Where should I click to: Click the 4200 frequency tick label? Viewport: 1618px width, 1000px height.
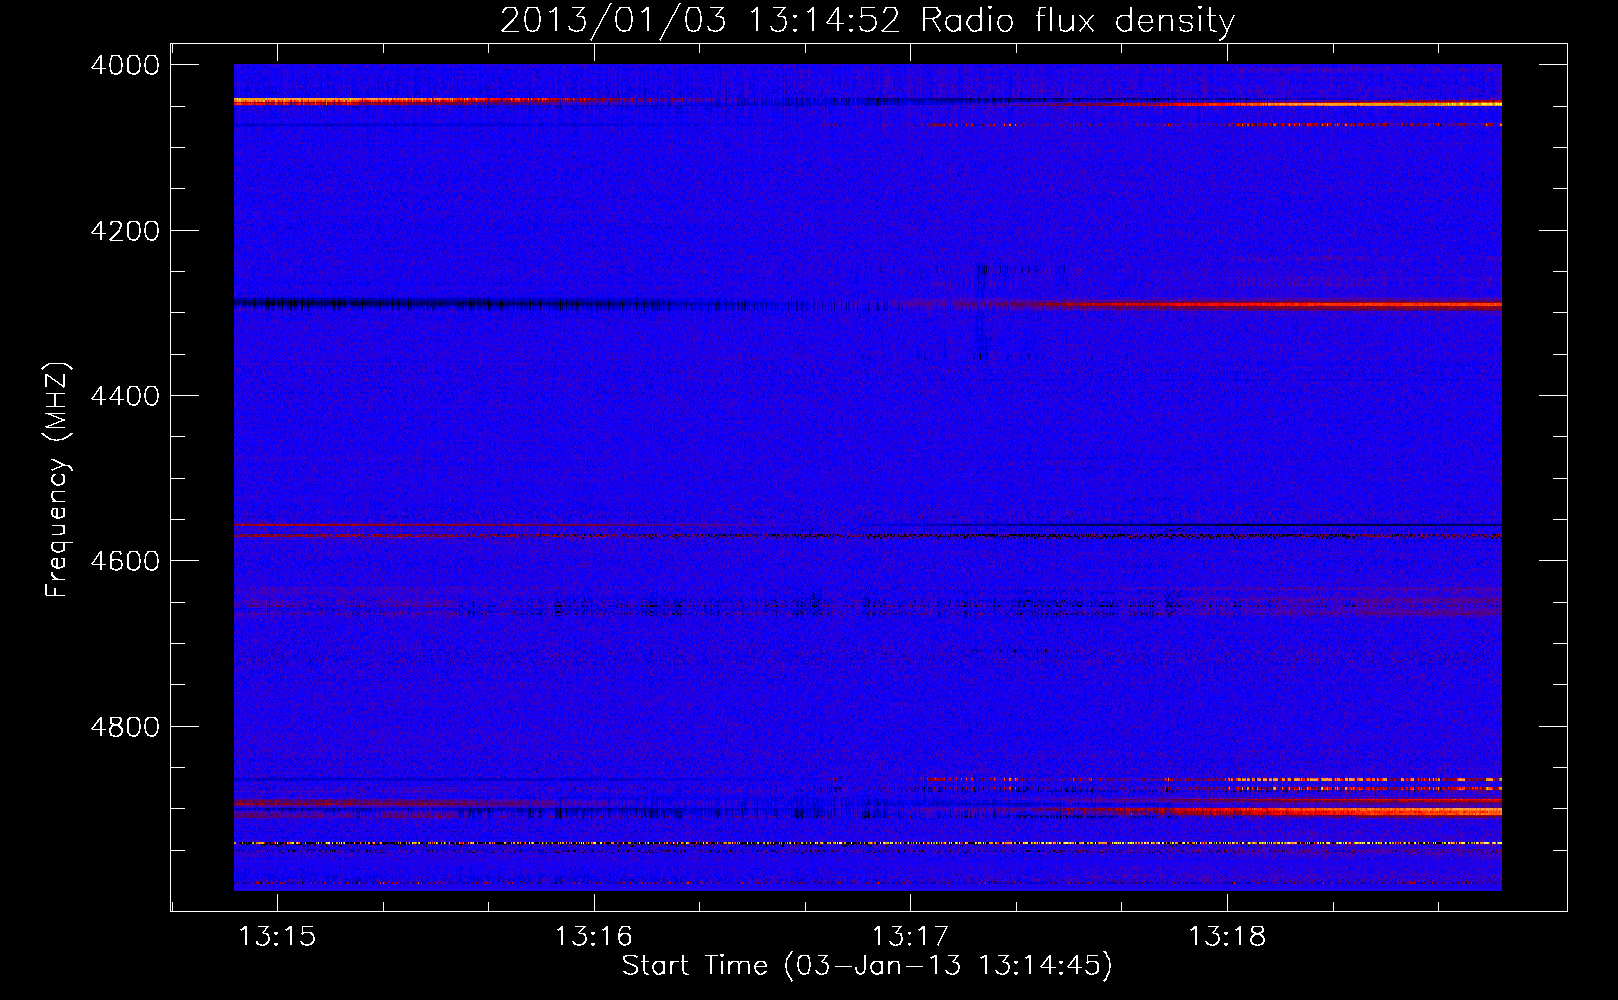click(x=125, y=231)
